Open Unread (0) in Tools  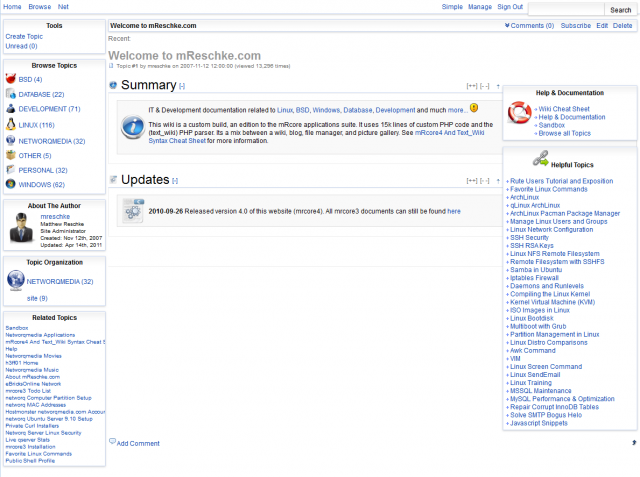(x=21, y=46)
